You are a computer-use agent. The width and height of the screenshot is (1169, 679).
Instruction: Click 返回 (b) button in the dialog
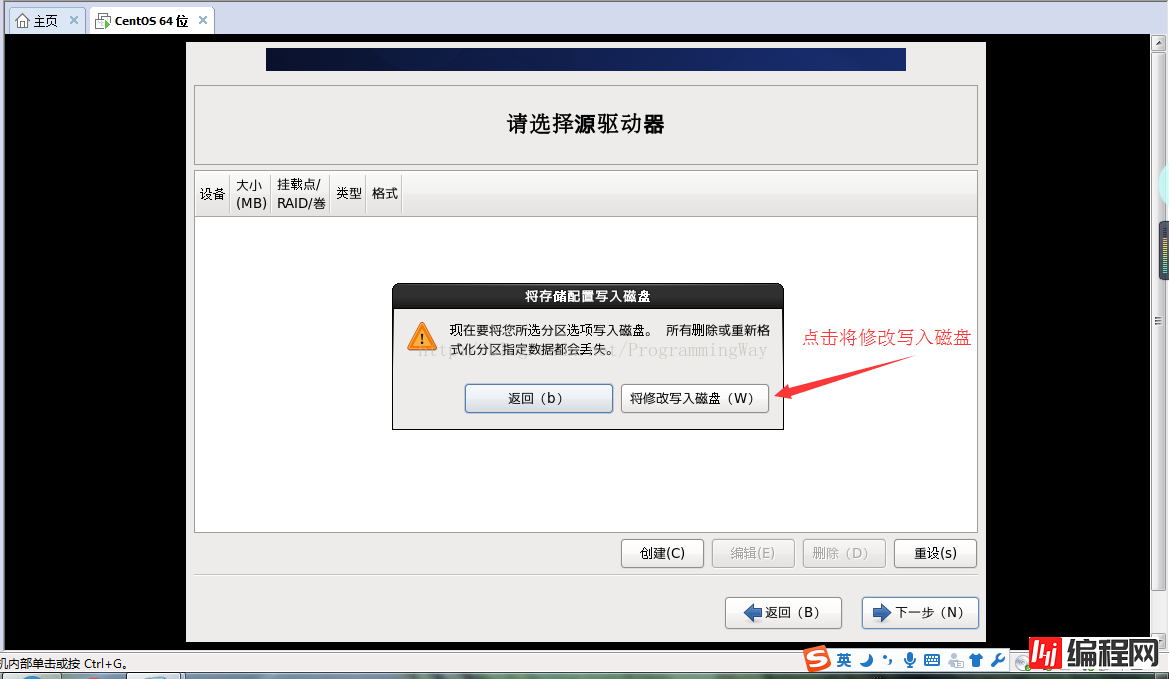[x=538, y=398]
